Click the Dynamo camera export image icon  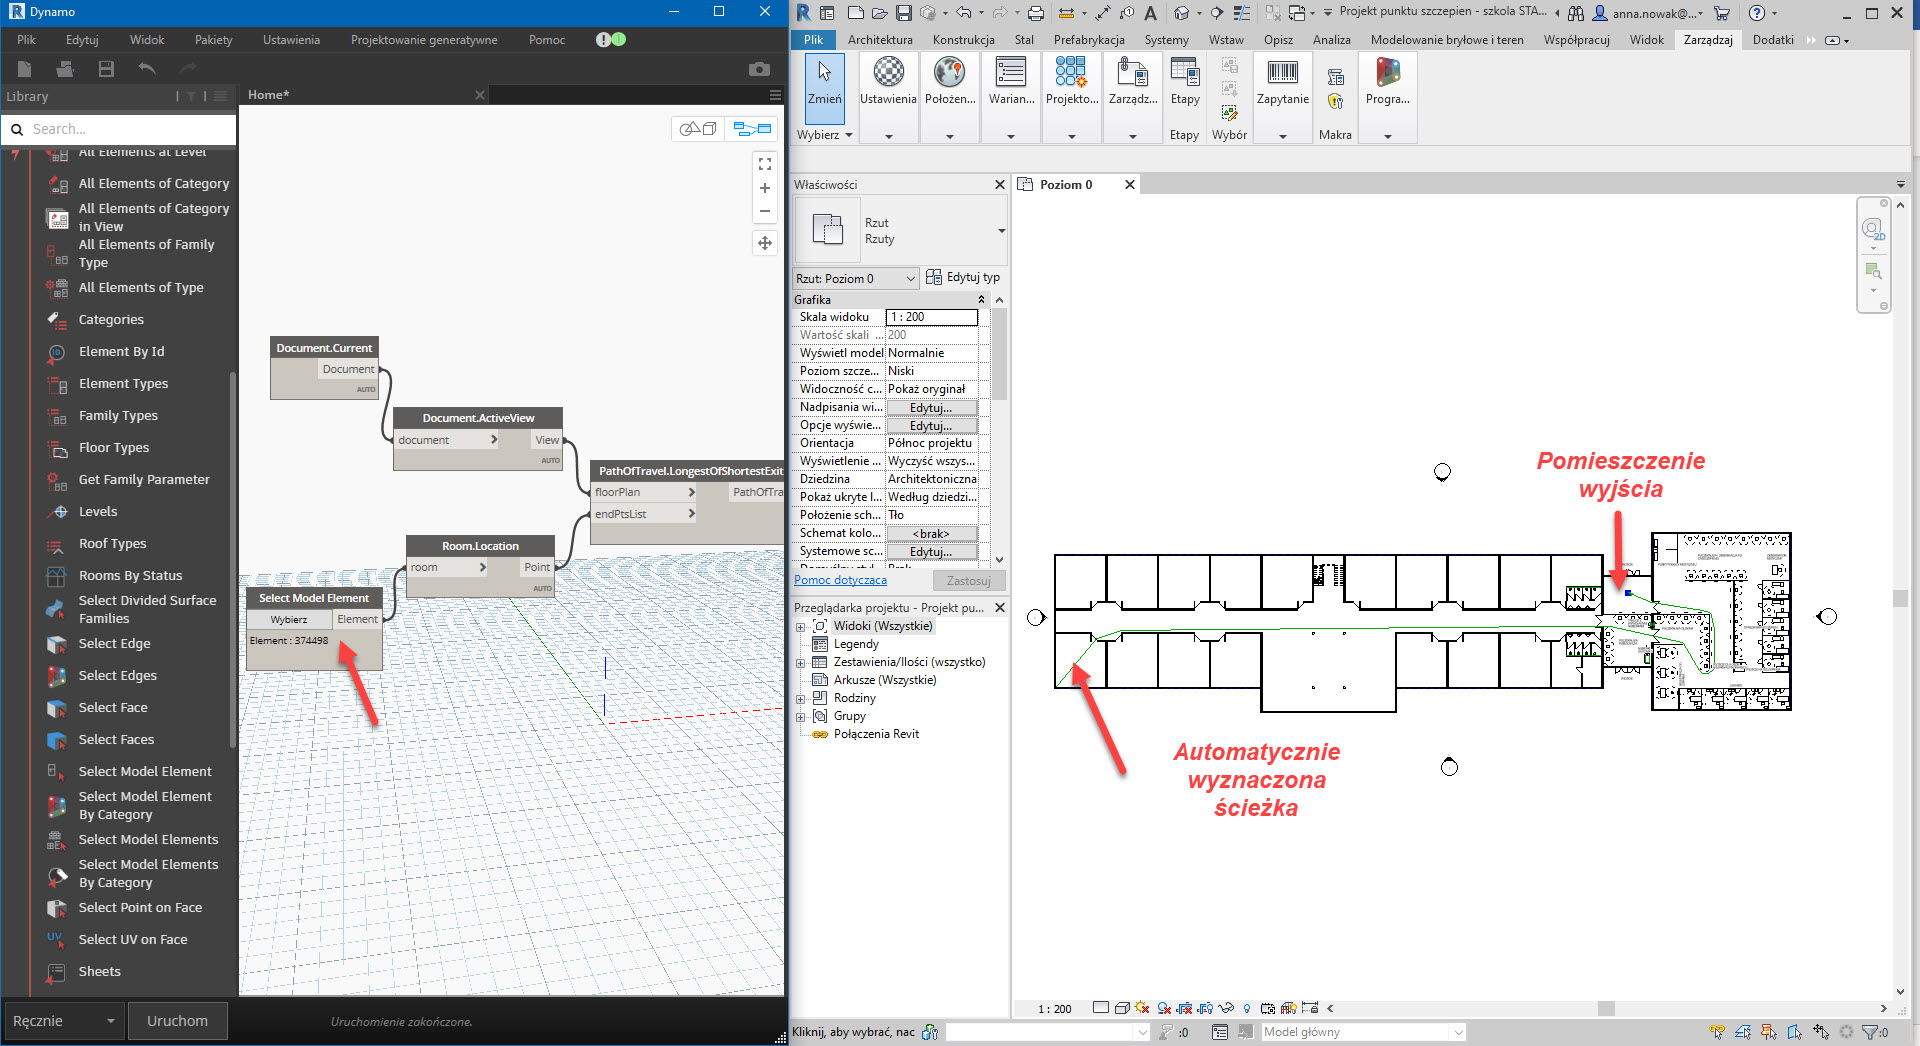point(759,69)
